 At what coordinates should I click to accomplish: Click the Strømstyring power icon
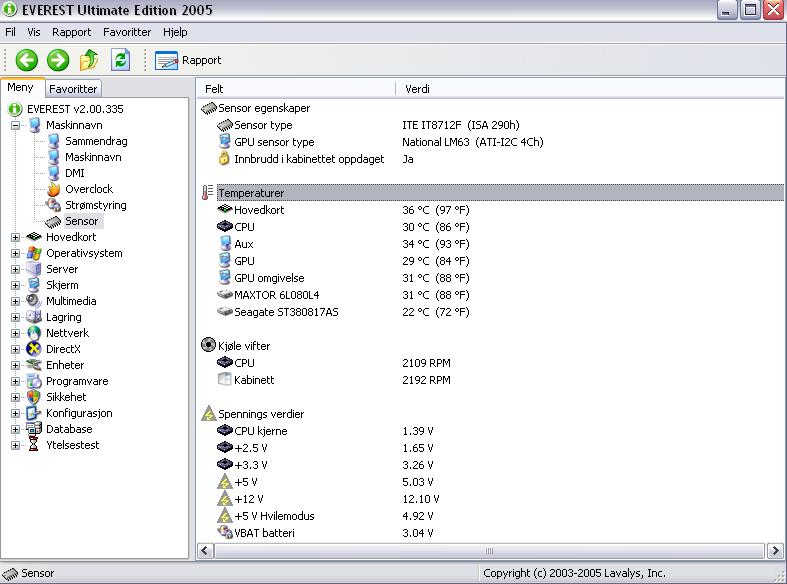coord(53,205)
